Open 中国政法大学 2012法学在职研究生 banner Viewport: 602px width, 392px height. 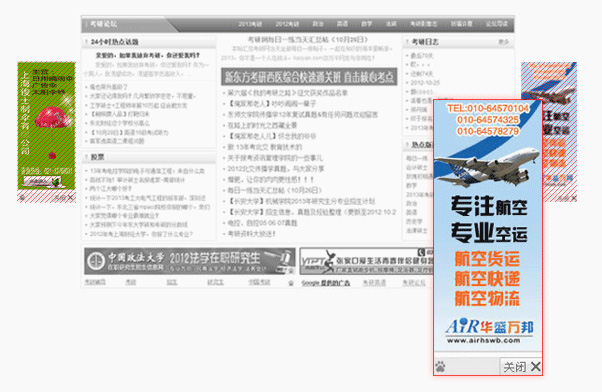190,261
